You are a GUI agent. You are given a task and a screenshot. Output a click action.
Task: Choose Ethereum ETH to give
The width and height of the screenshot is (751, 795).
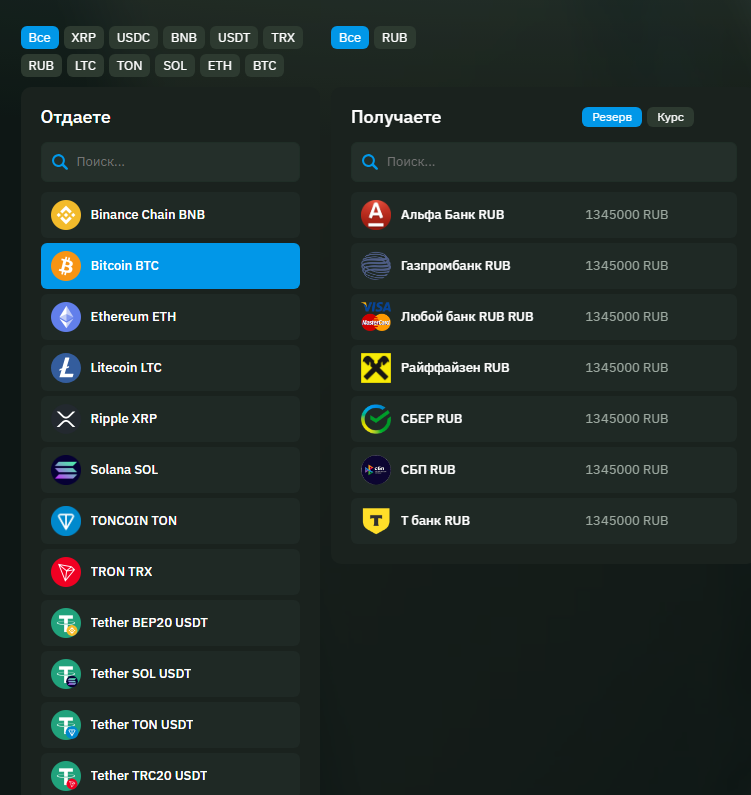170,317
